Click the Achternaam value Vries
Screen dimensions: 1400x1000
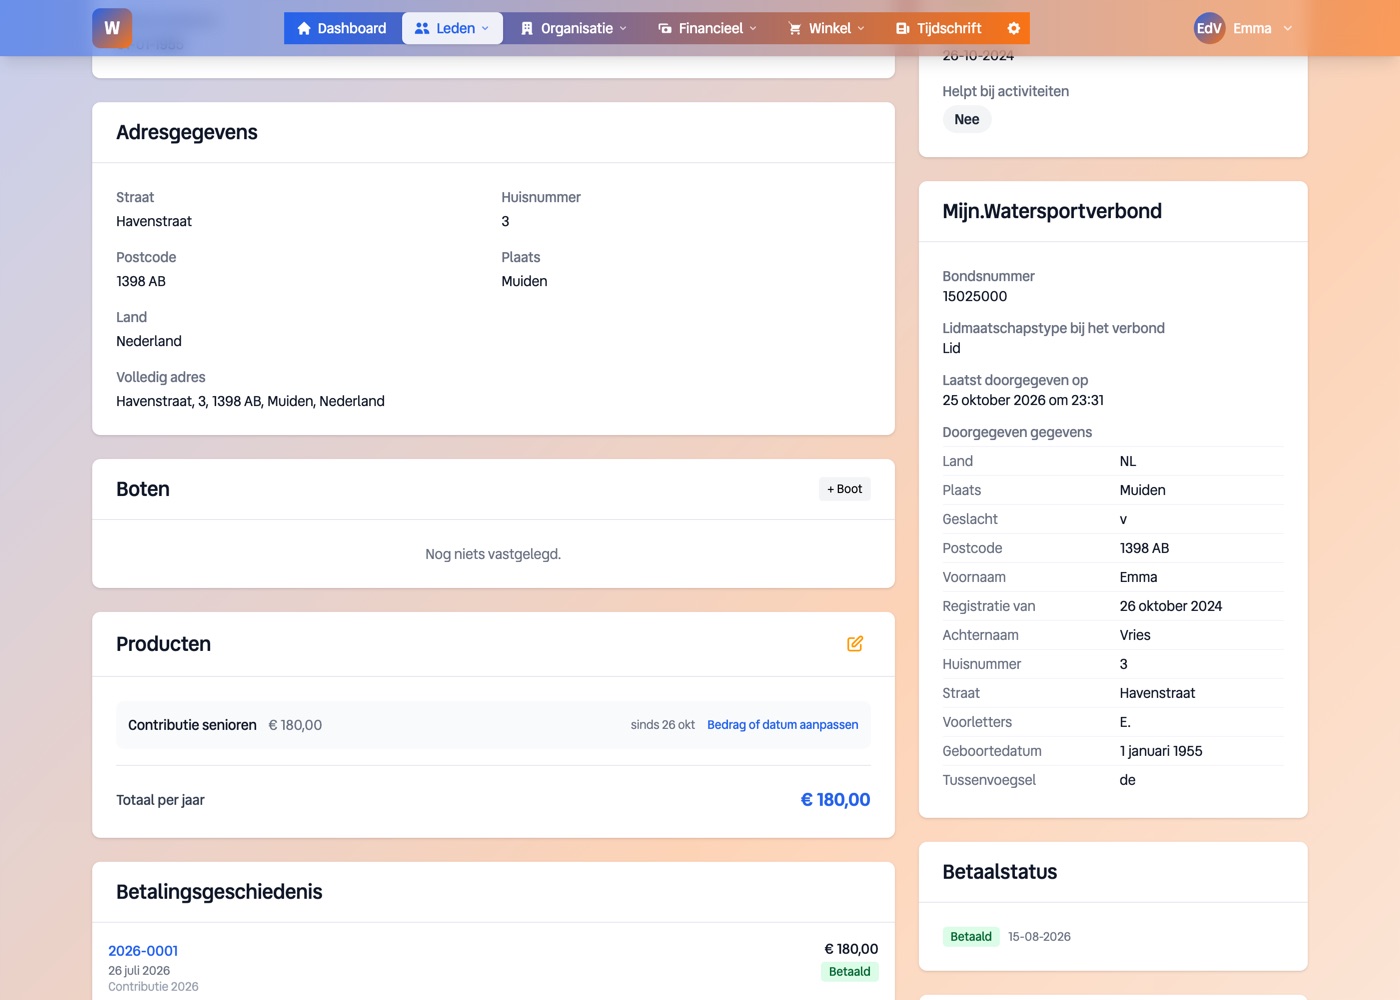point(1135,635)
